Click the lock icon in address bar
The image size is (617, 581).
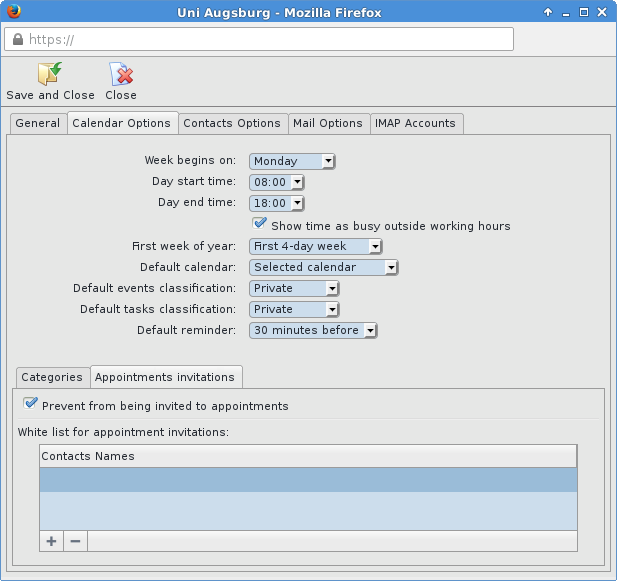tap(16, 40)
